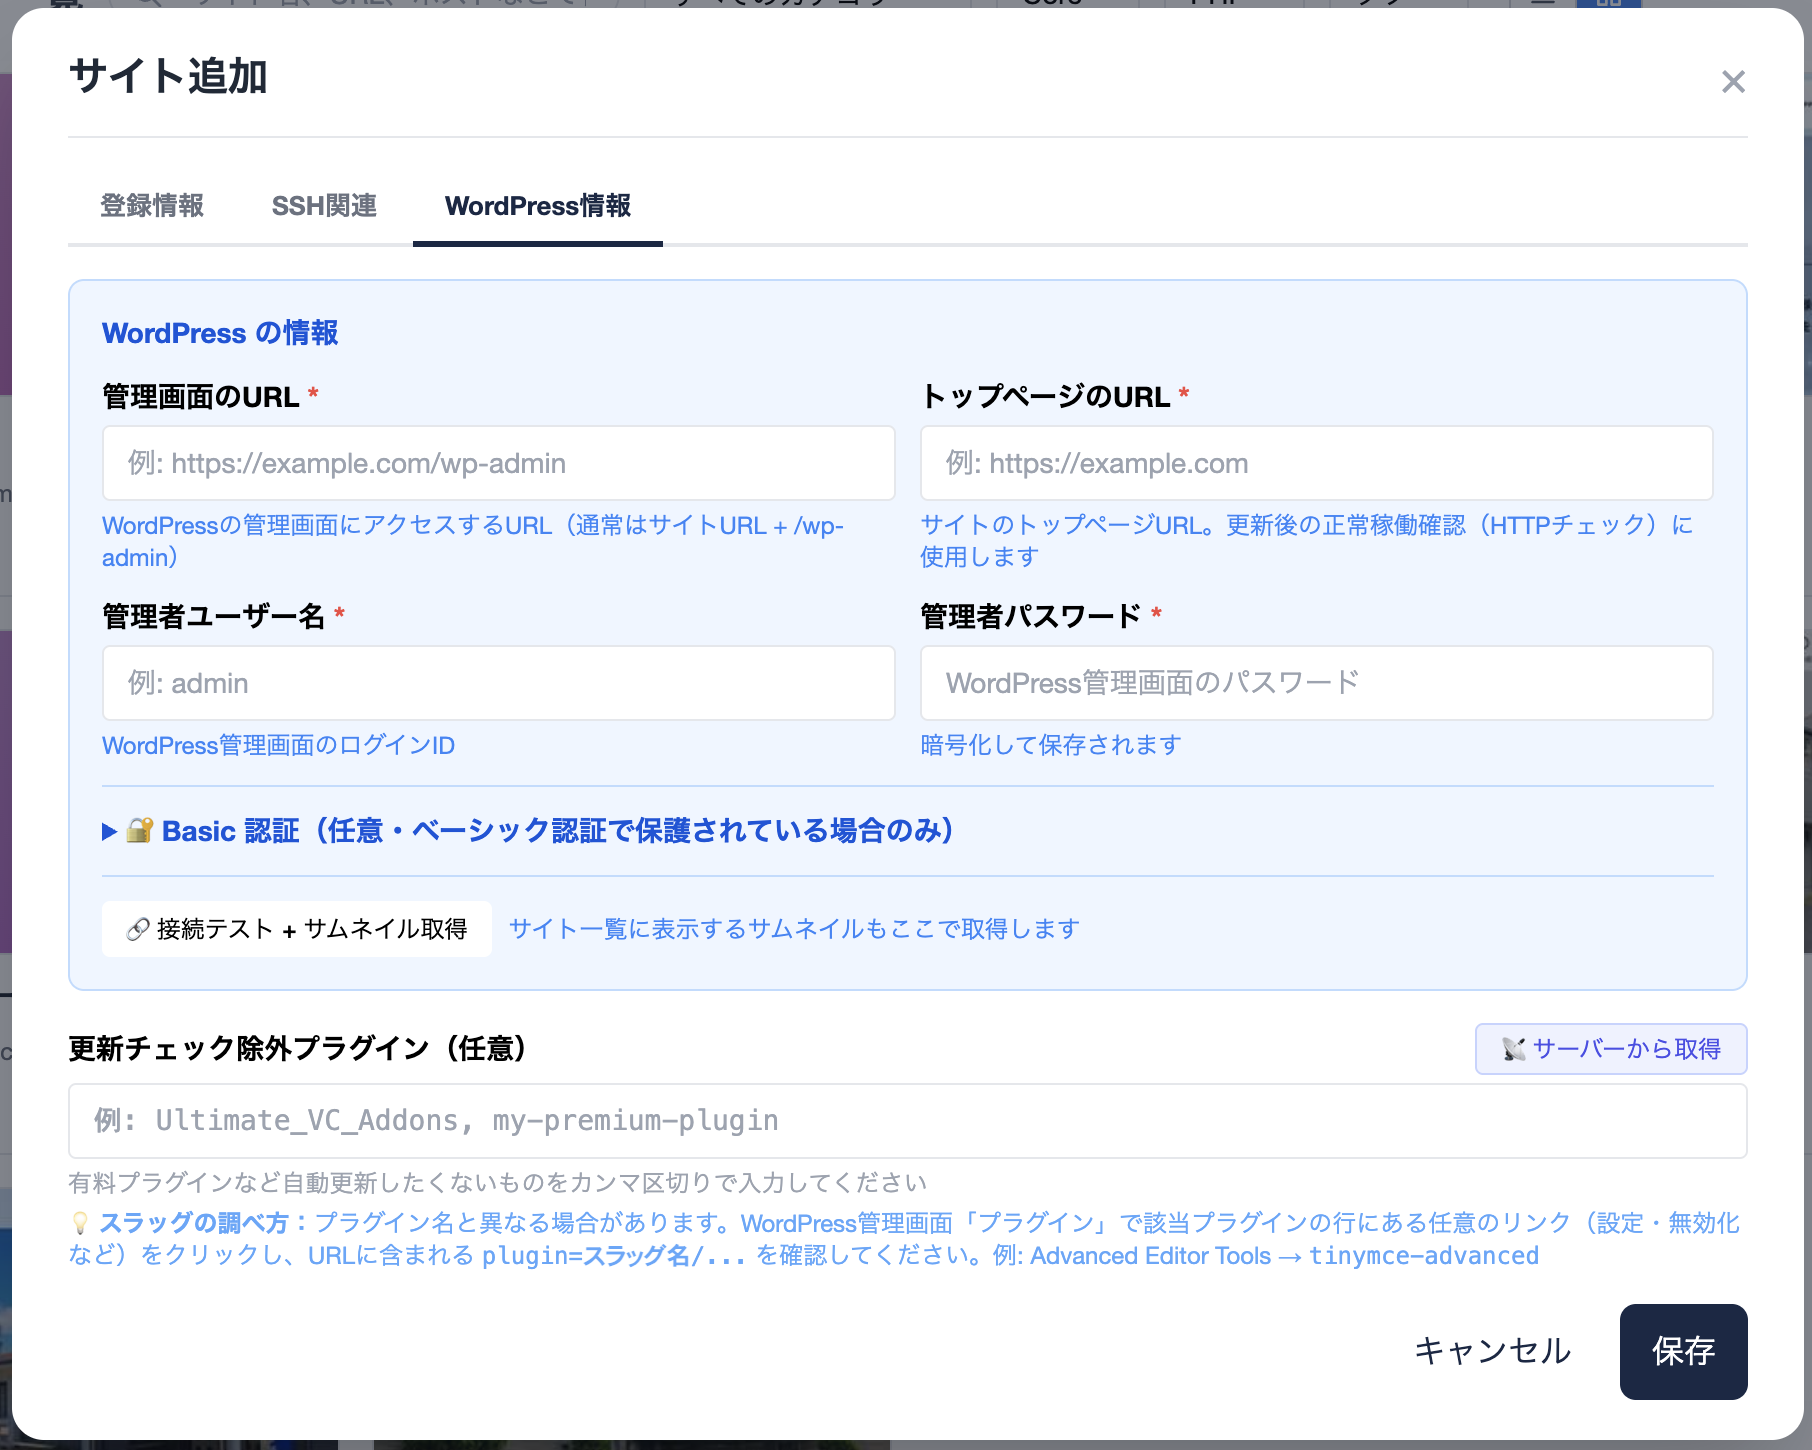Click the 暗号化して保存されます hint text

click(1051, 745)
